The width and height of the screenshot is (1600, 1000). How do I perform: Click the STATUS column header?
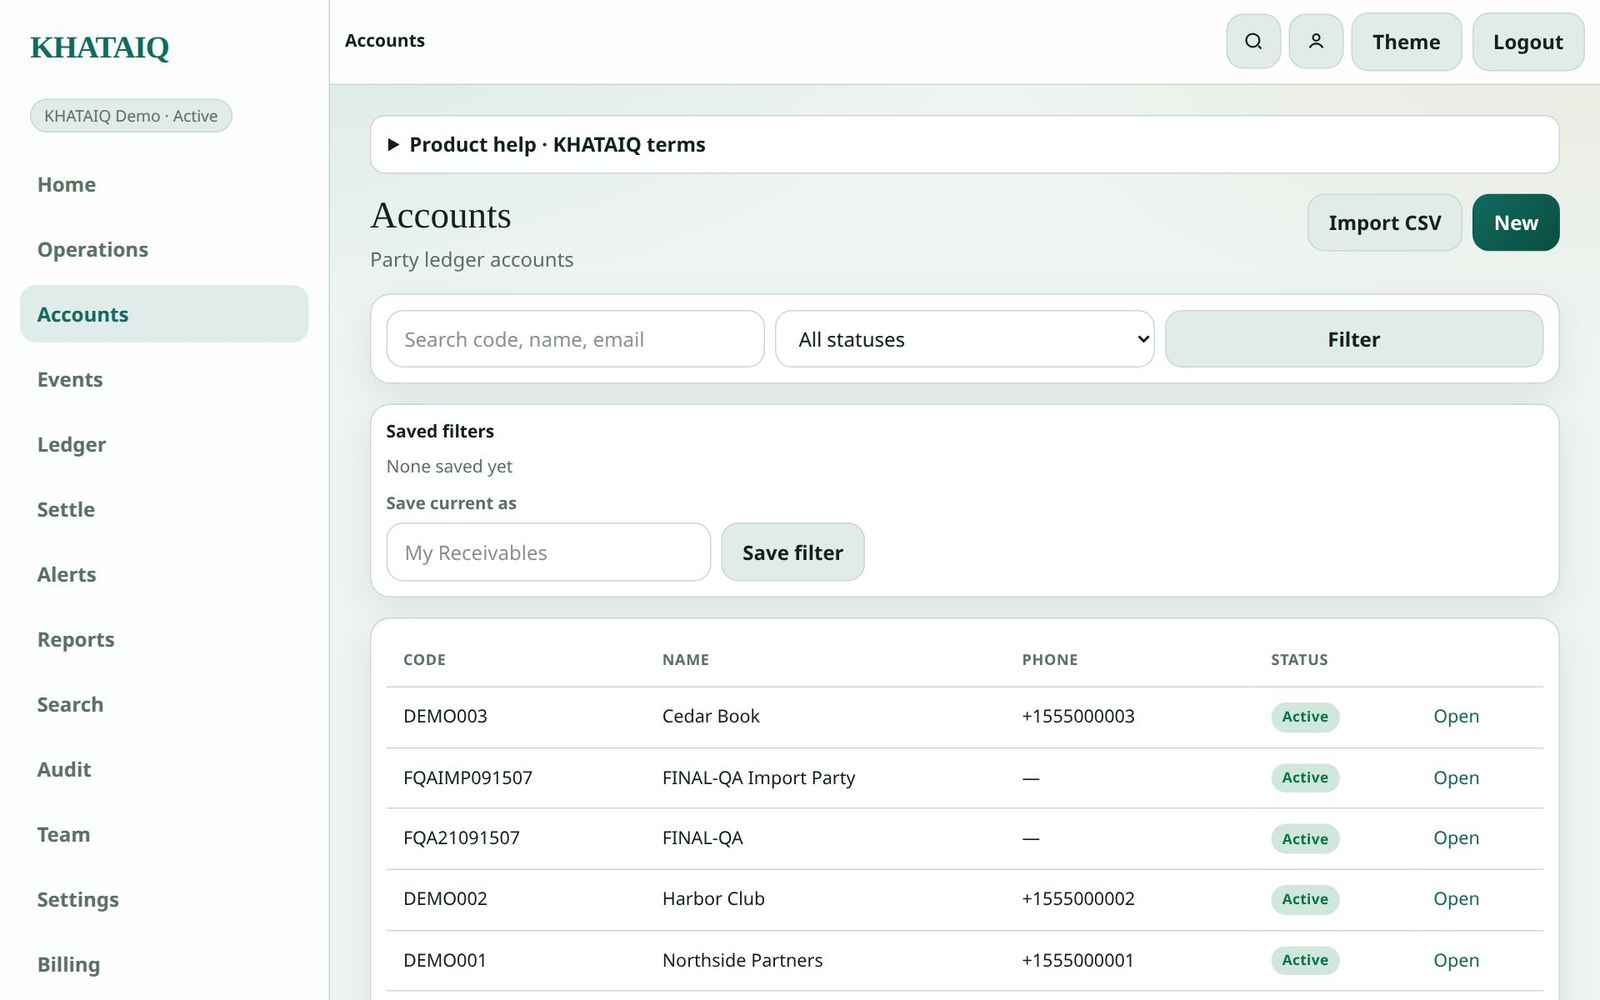[1299, 660]
